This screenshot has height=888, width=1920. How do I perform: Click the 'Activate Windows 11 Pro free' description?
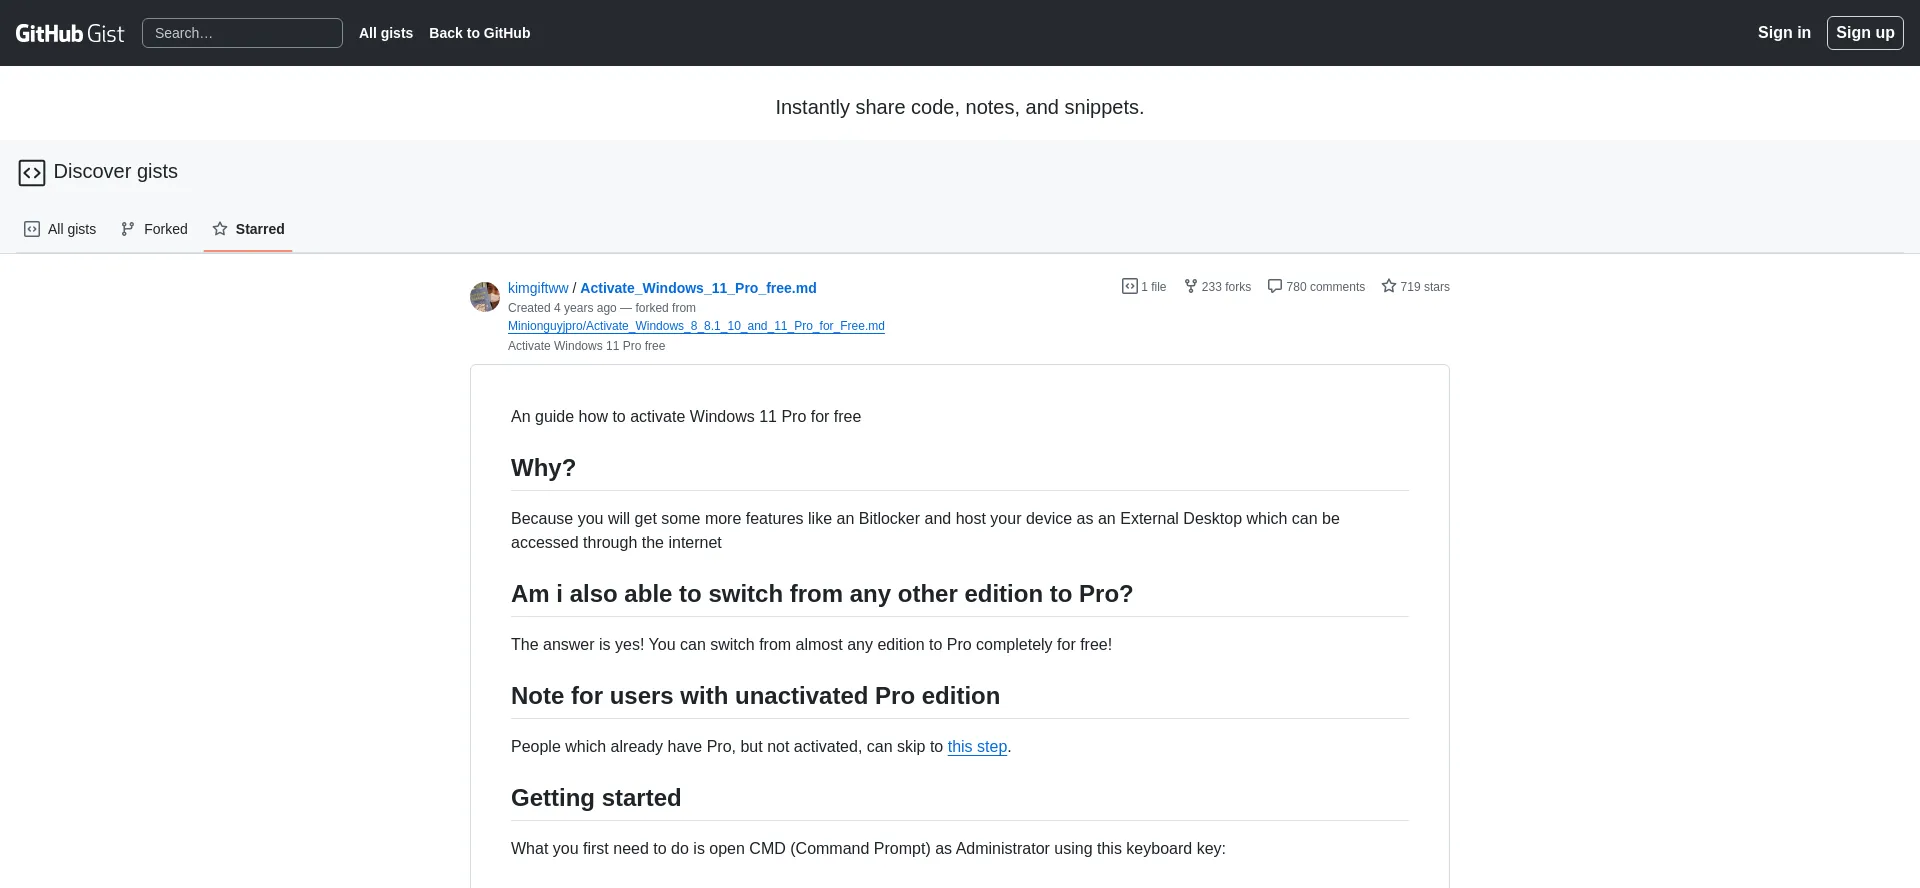click(x=586, y=346)
